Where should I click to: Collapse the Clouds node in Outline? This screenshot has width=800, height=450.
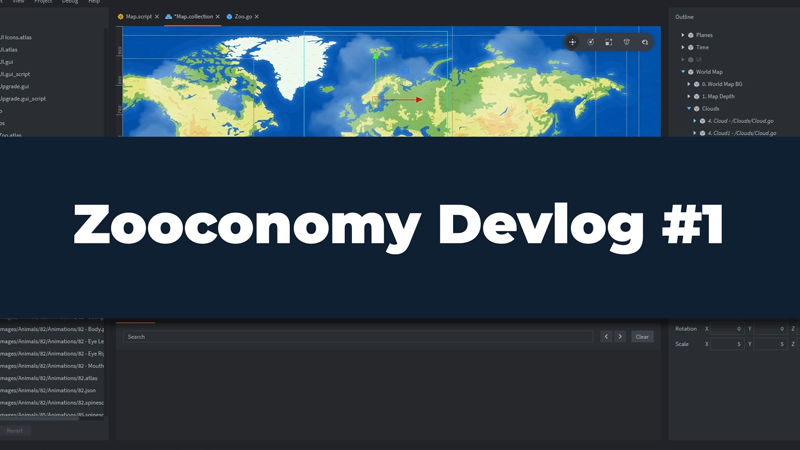point(689,108)
